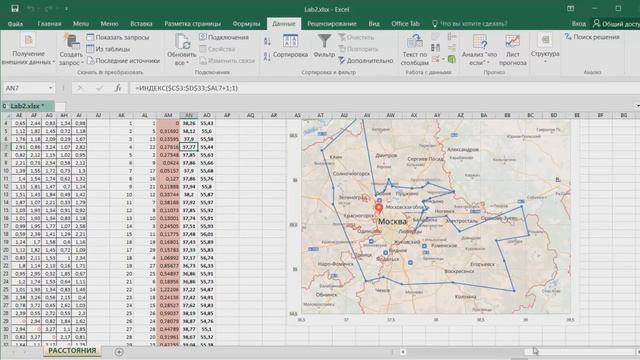The height and width of the screenshot is (360, 640).
Task: Click cell containing 1,06992
Action: (168, 258)
